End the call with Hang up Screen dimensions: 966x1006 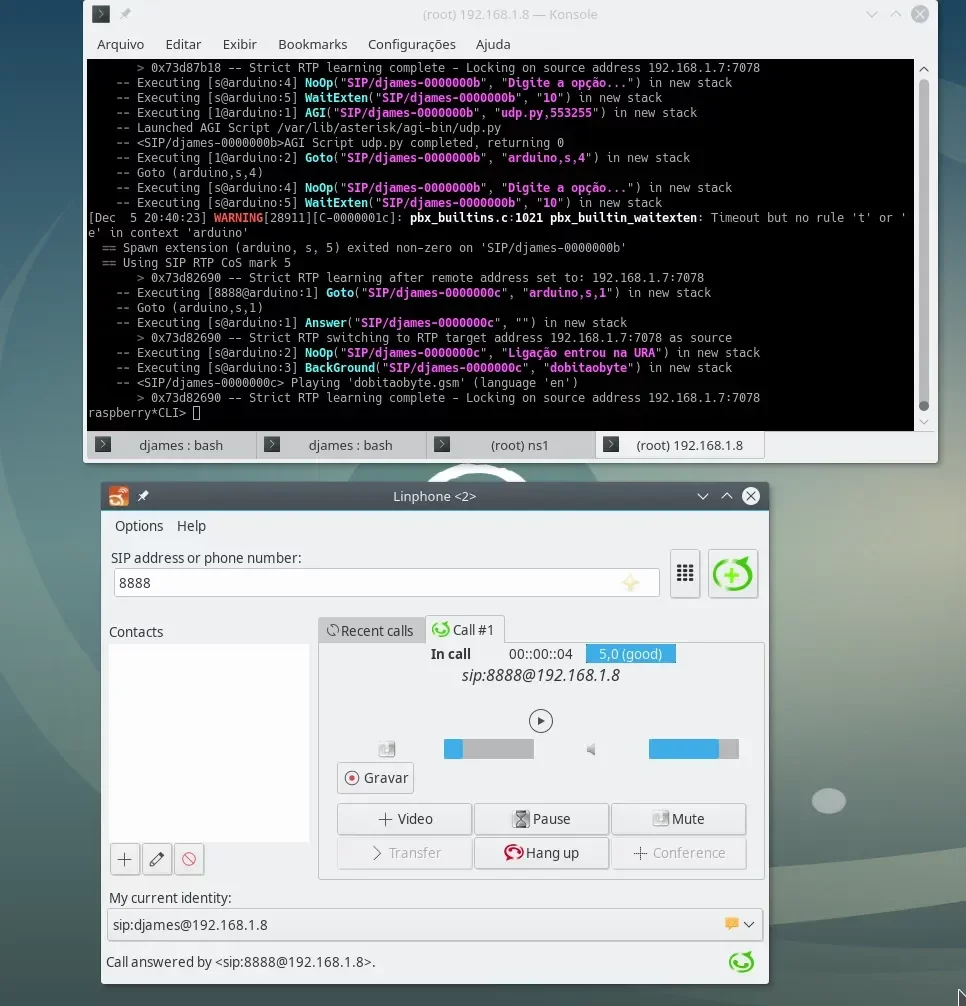click(541, 853)
